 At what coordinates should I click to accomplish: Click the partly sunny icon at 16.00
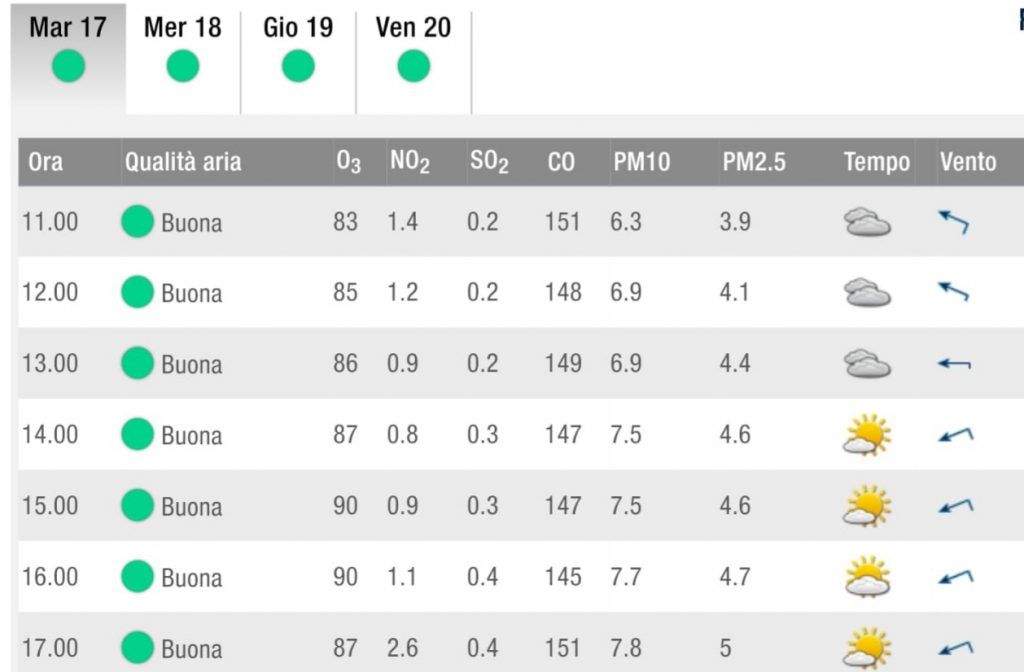click(x=867, y=577)
